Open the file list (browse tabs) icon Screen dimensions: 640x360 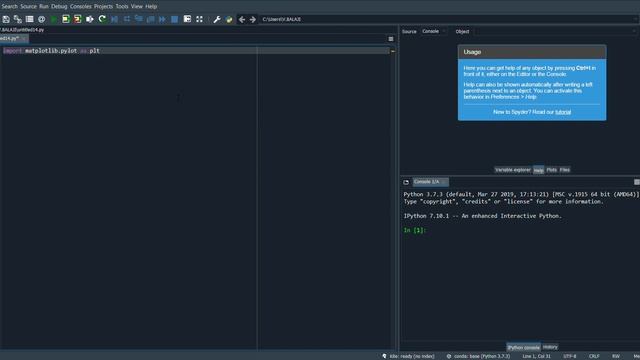29,19
